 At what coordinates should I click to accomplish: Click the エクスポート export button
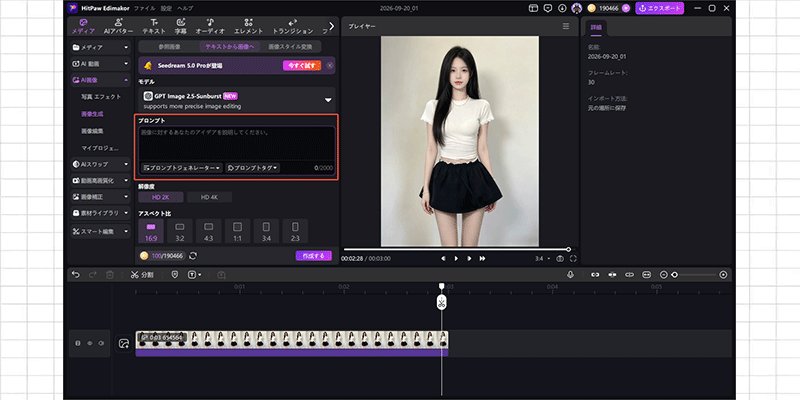[660, 8]
